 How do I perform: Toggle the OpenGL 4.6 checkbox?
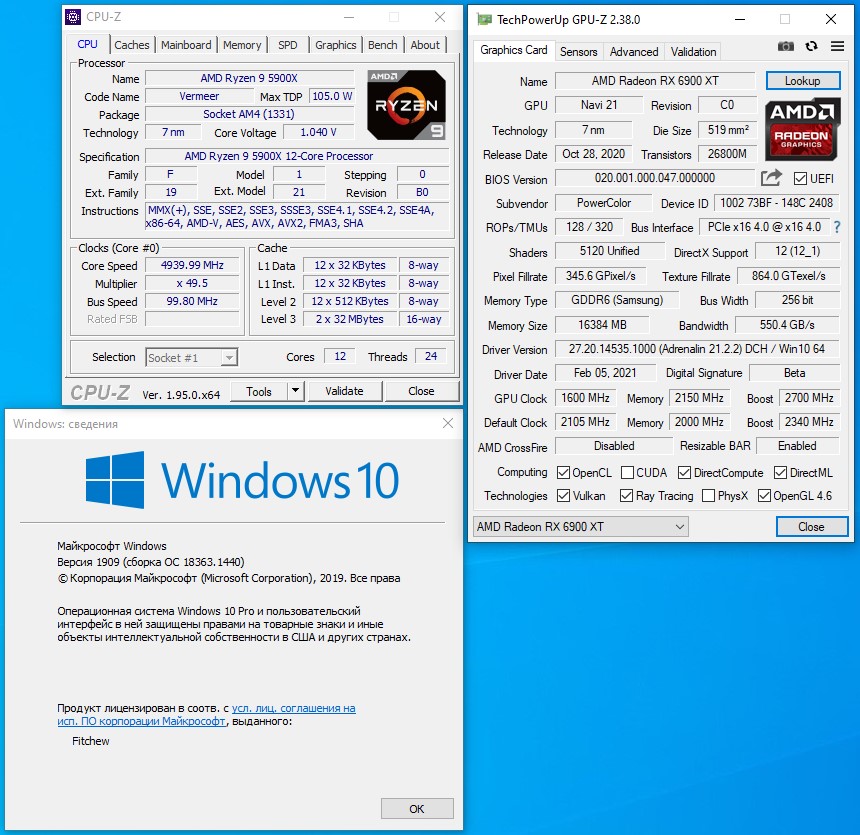[764, 495]
